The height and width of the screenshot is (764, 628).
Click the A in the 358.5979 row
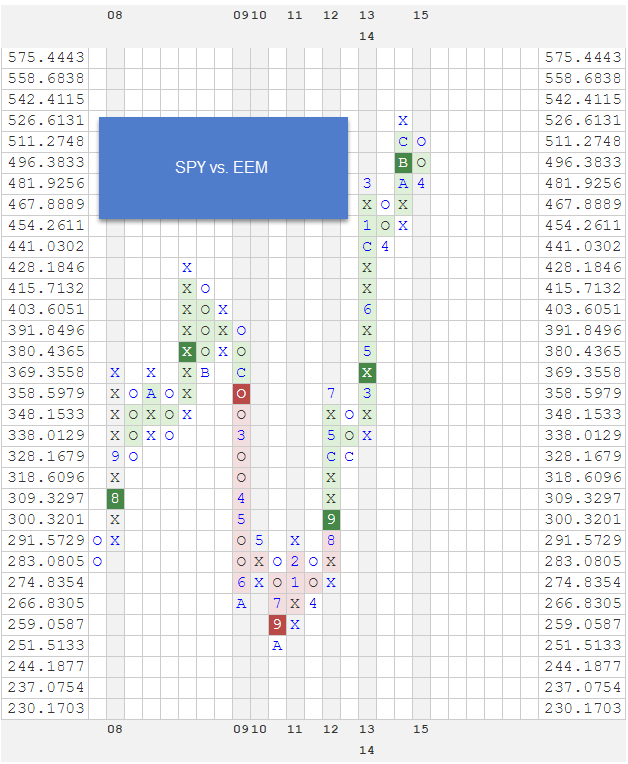tap(151, 394)
